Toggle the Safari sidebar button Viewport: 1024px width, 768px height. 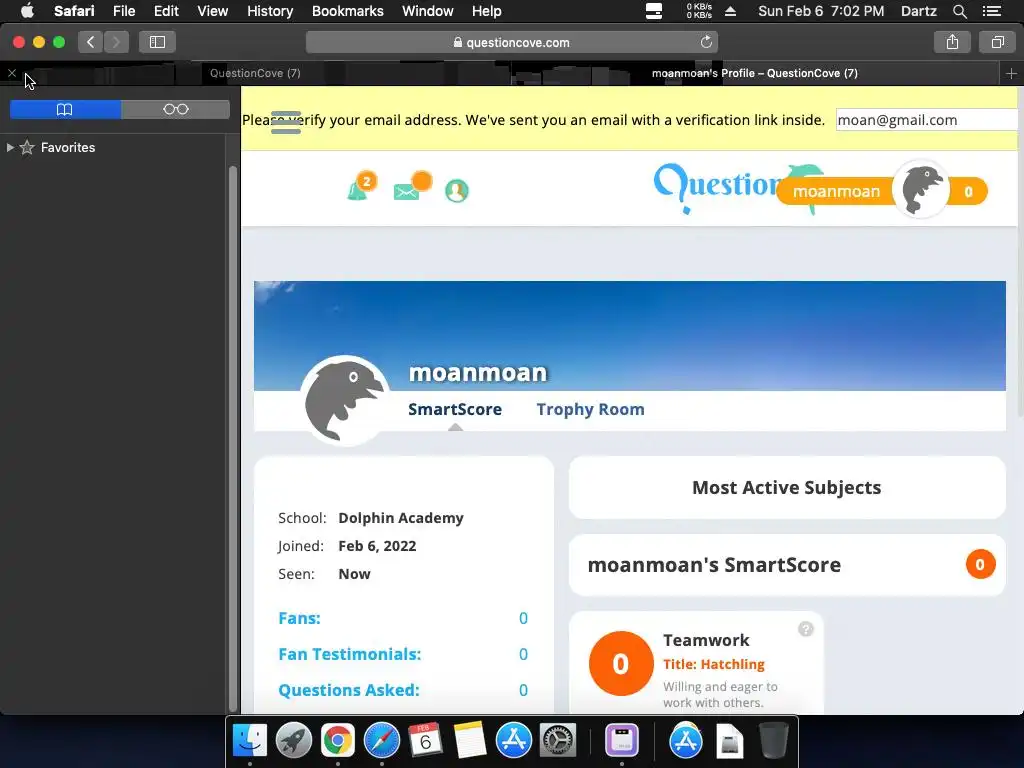coord(157,42)
